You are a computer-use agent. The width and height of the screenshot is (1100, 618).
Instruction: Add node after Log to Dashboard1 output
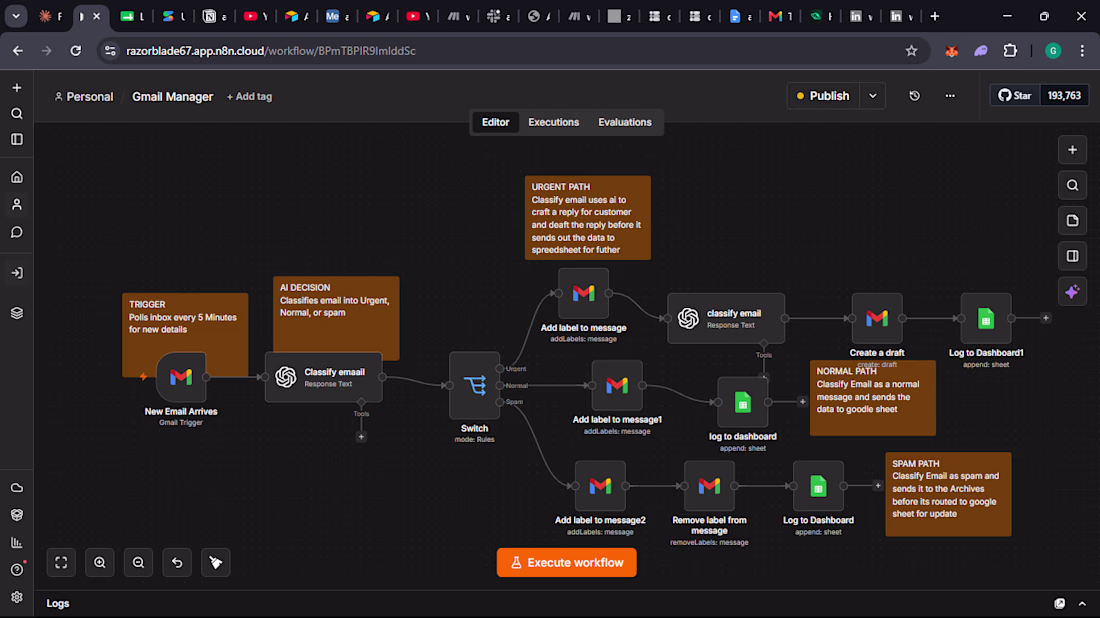(x=1045, y=318)
